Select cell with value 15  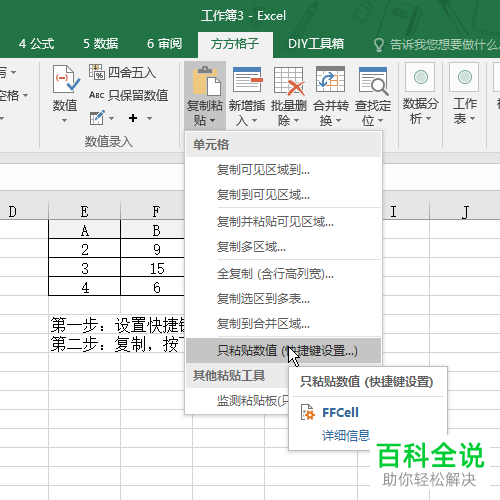(x=153, y=268)
